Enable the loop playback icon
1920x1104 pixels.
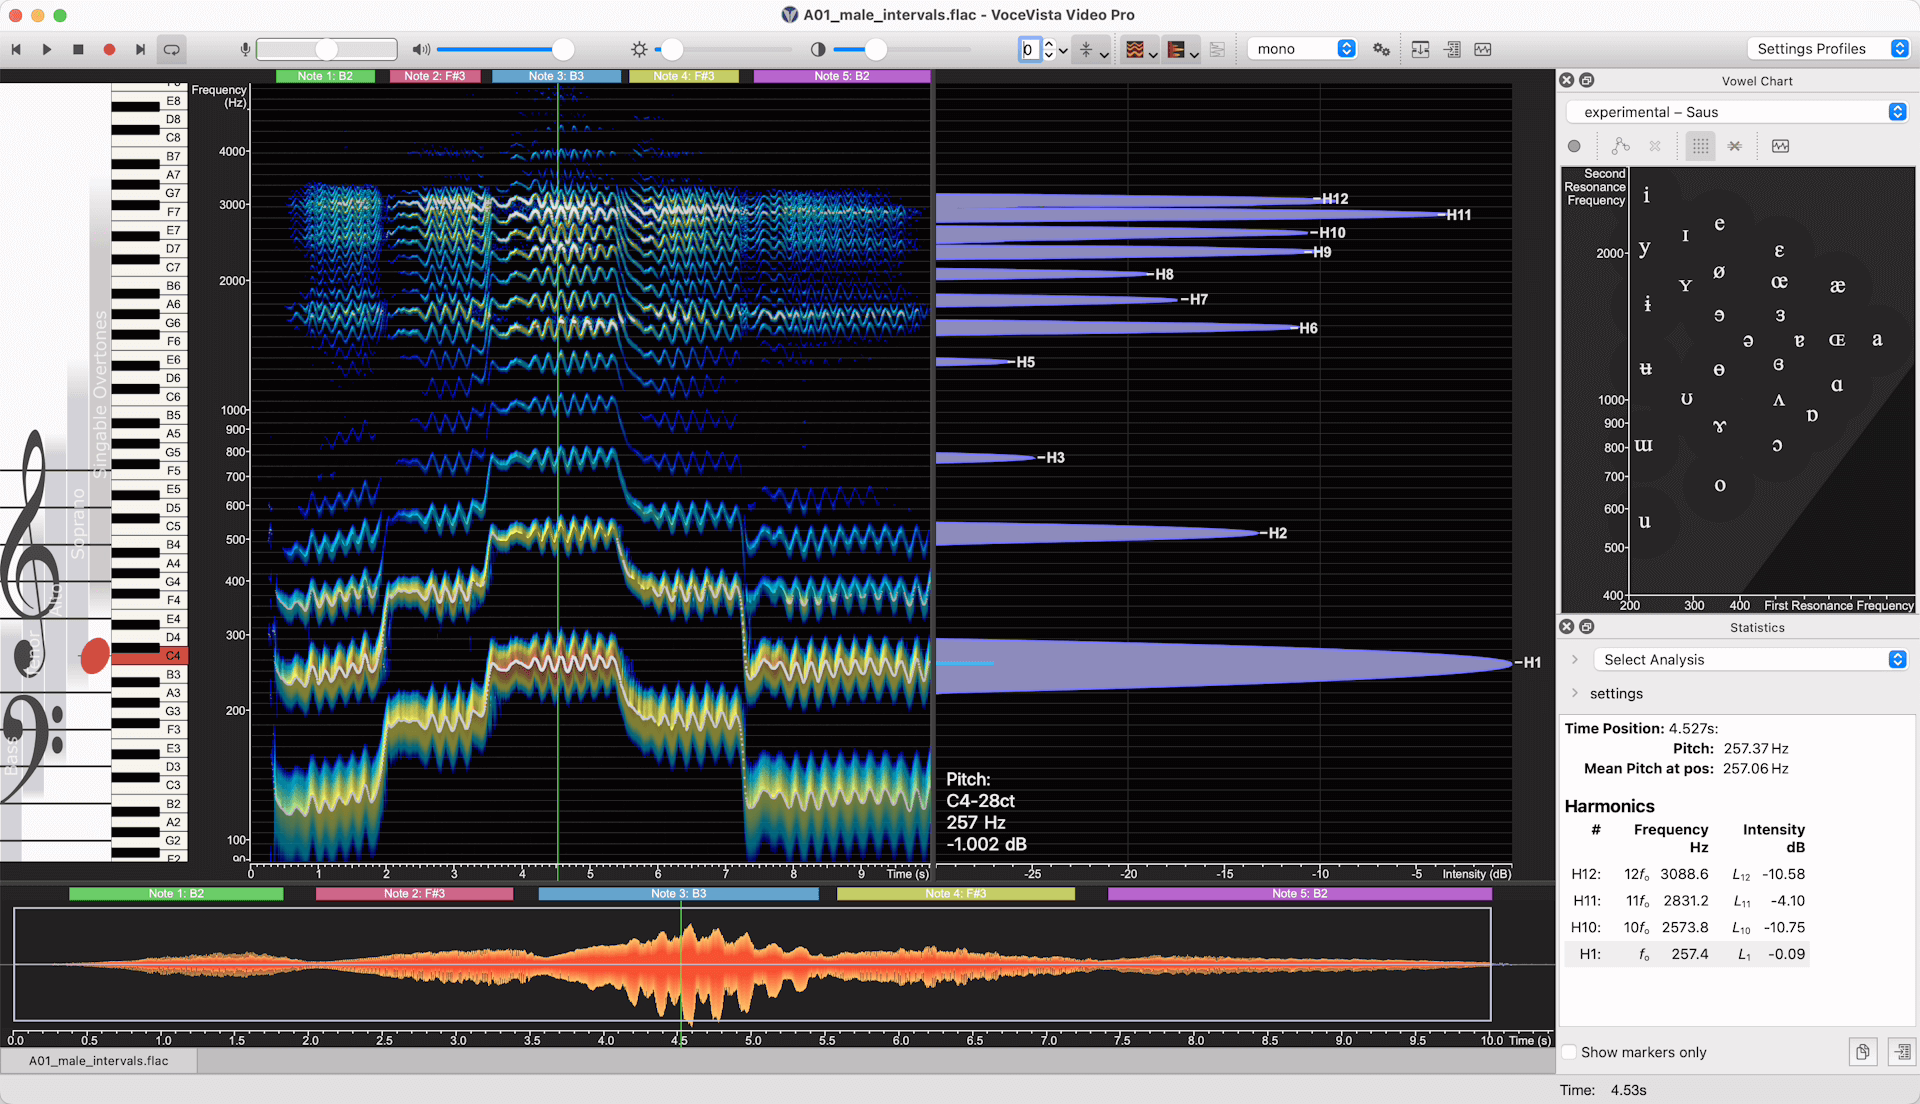(171, 48)
